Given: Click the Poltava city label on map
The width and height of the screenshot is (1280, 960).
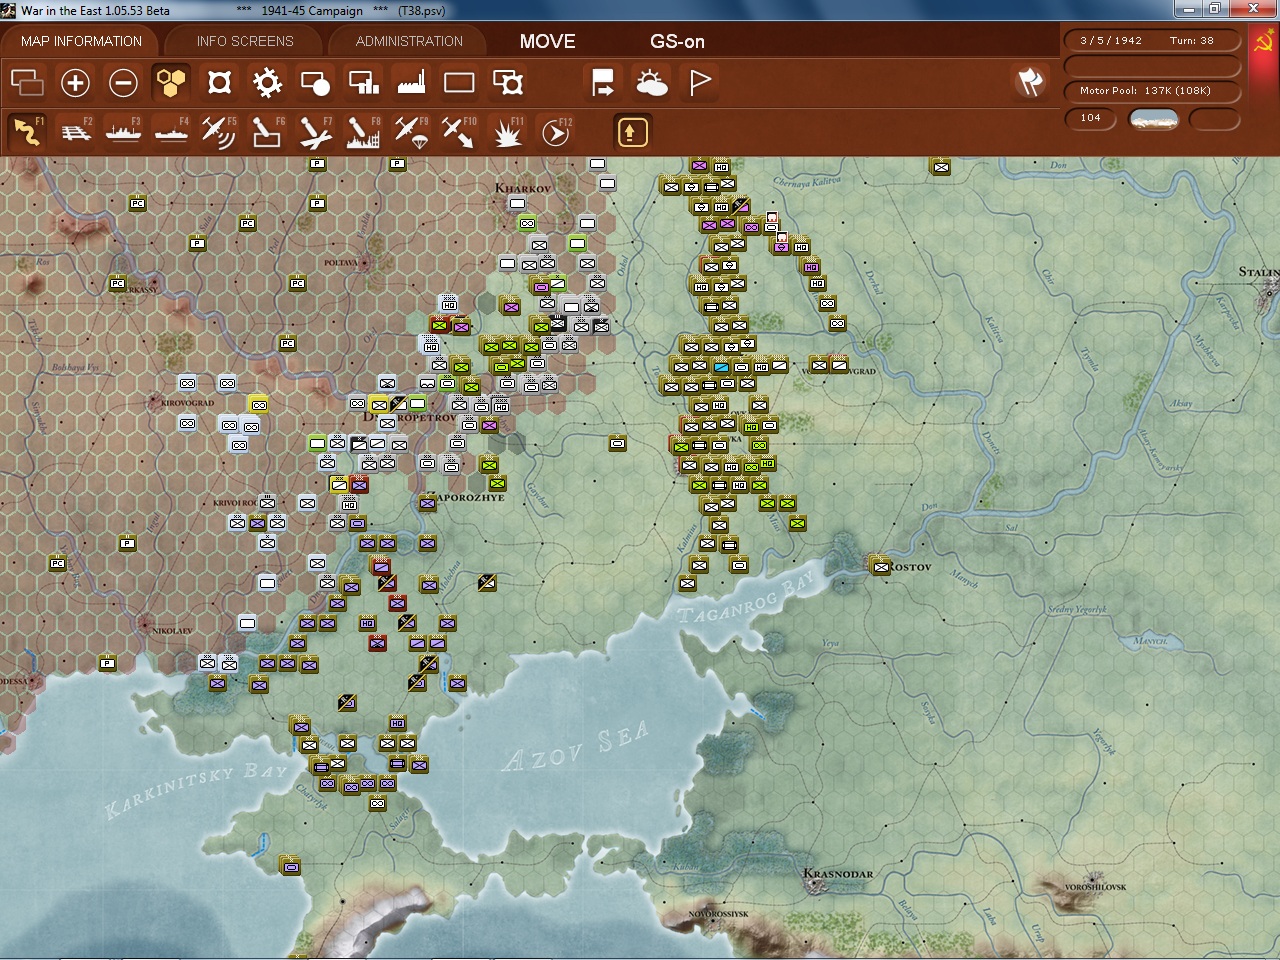Looking at the screenshot, I should (x=340, y=263).
